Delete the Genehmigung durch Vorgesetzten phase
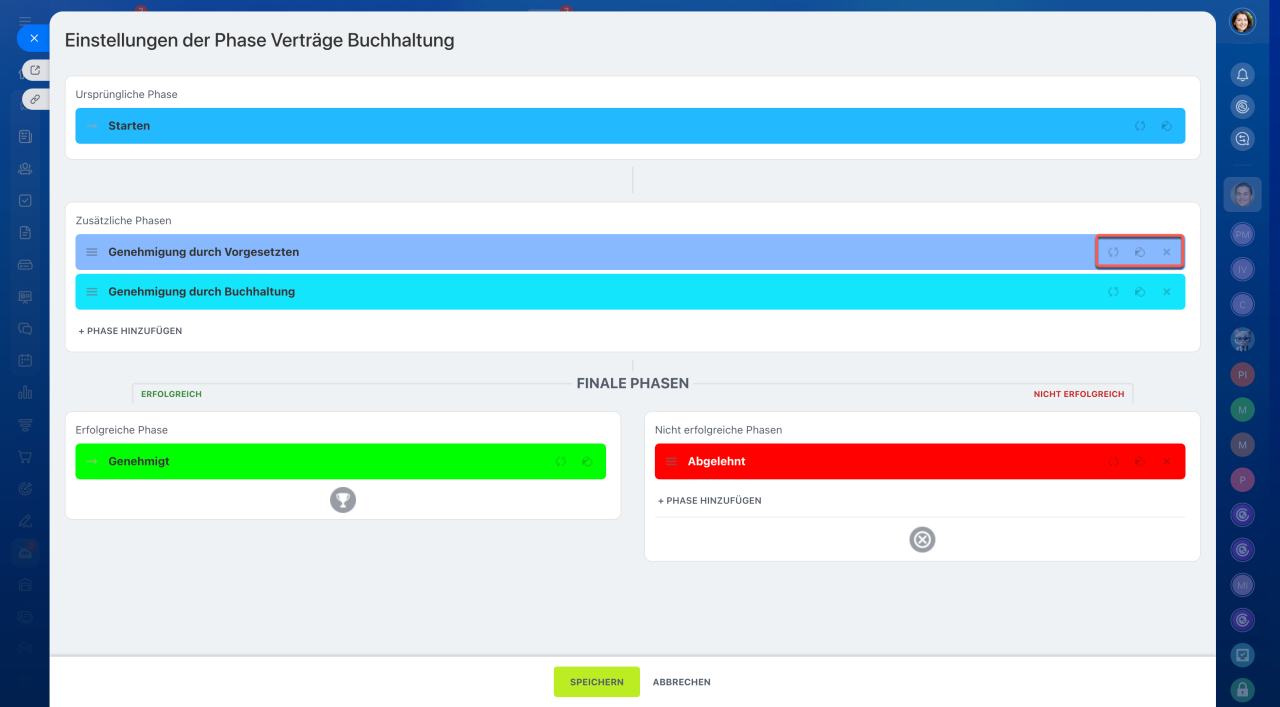This screenshot has height=707, width=1280. pos(1166,252)
